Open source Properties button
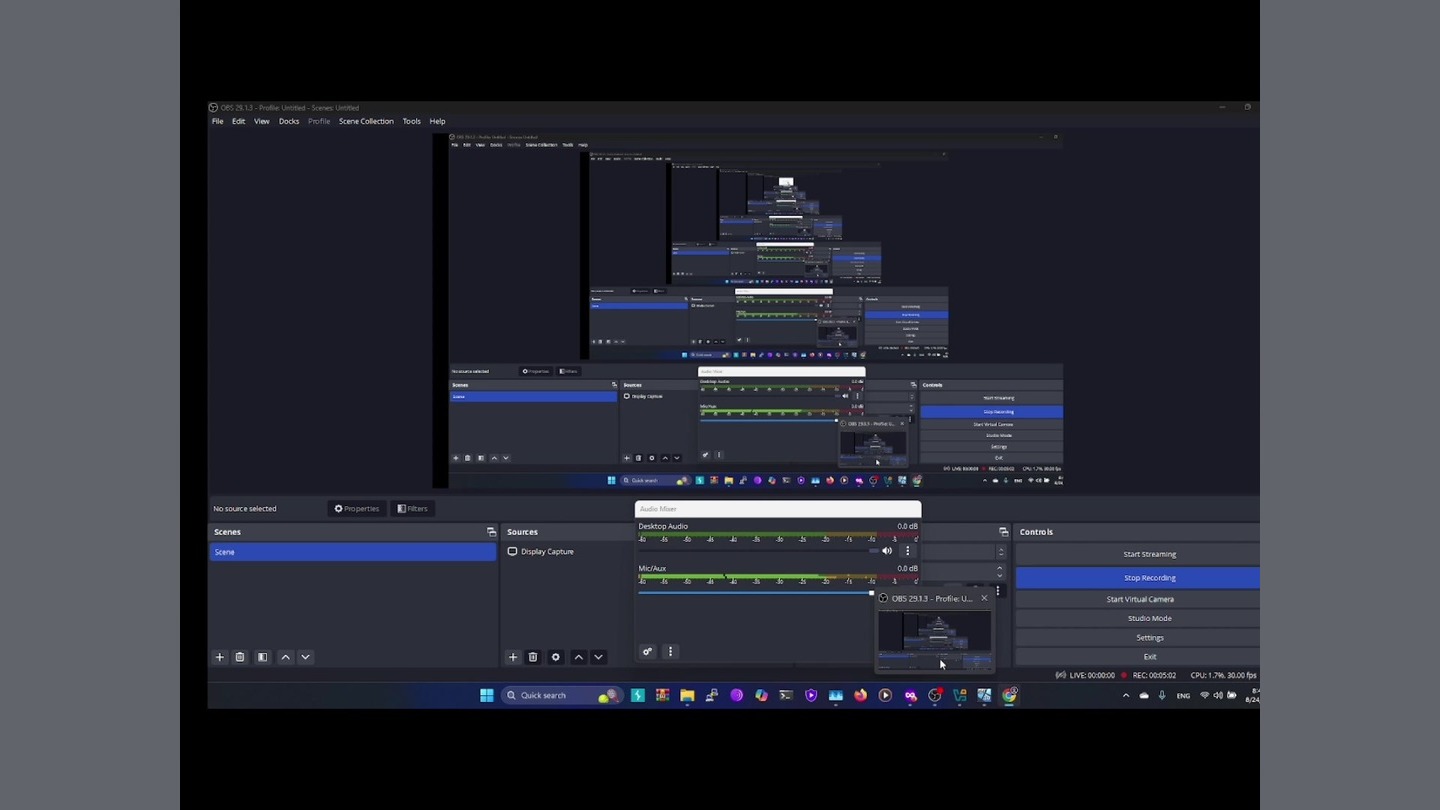The height and width of the screenshot is (810, 1440). point(357,509)
